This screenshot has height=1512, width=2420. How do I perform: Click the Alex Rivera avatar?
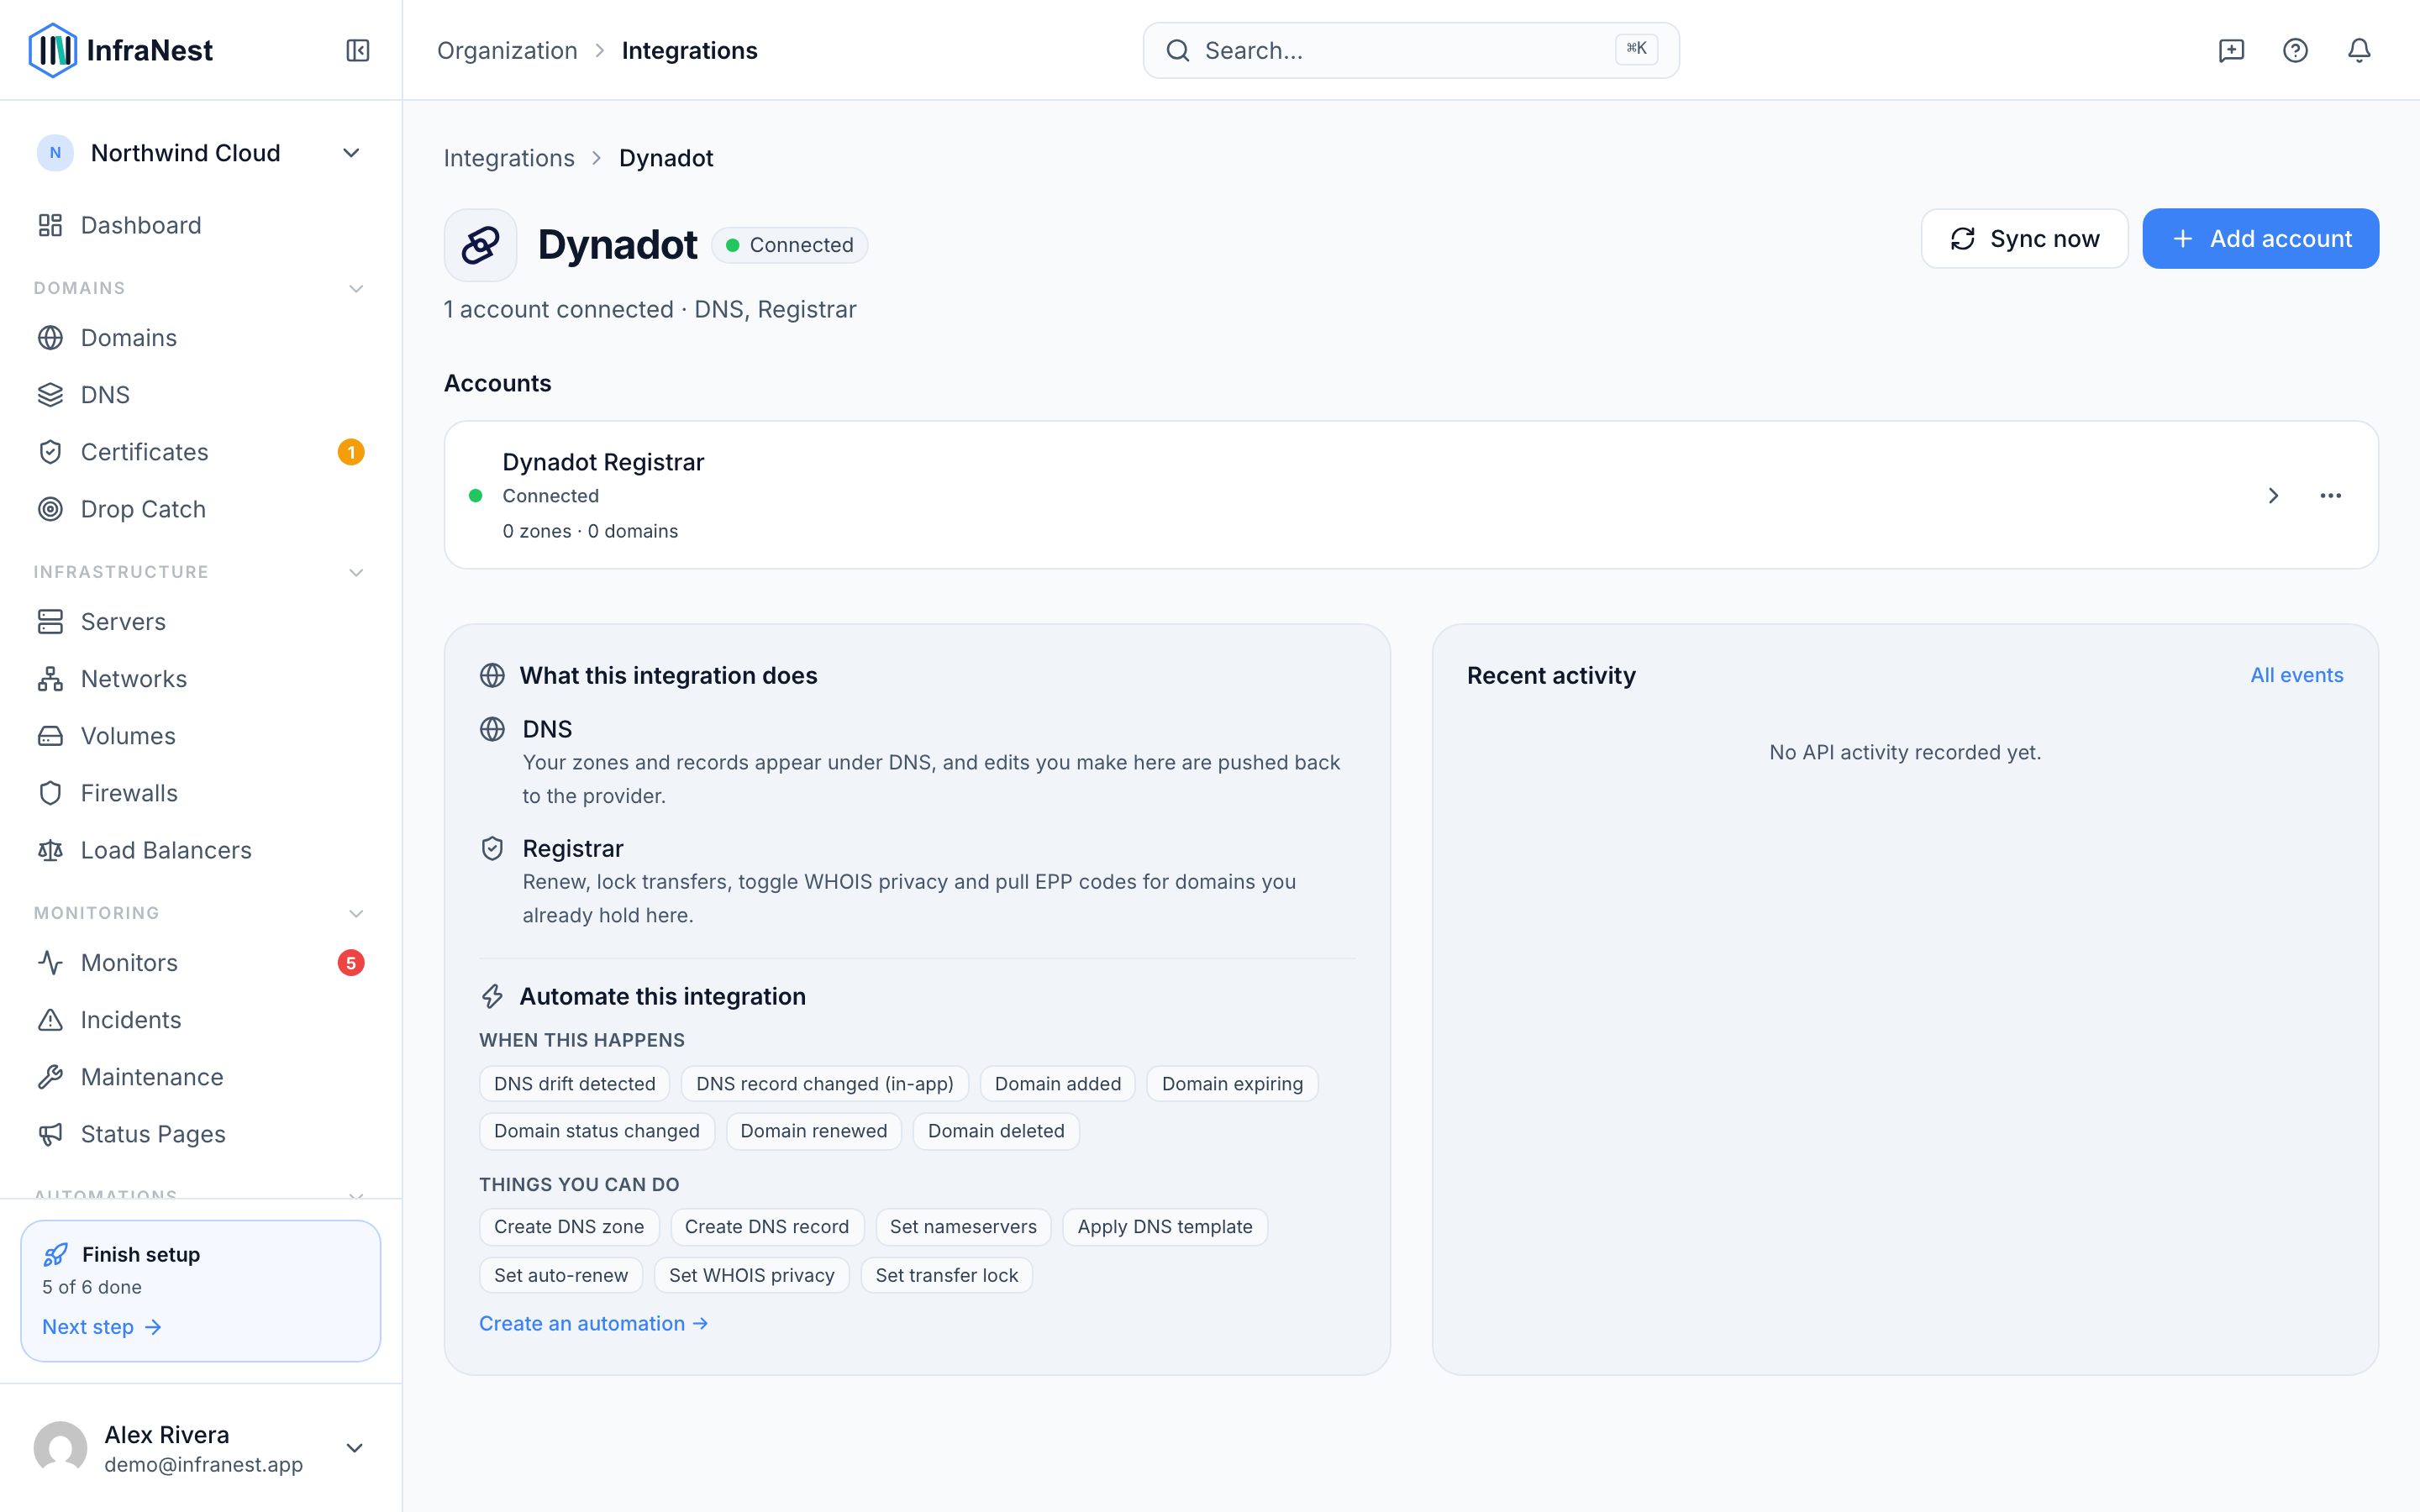(60, 1448)
